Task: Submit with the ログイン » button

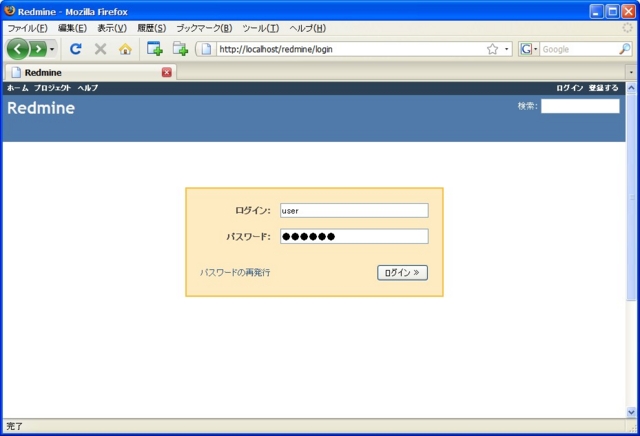Action: coord(402,273)
